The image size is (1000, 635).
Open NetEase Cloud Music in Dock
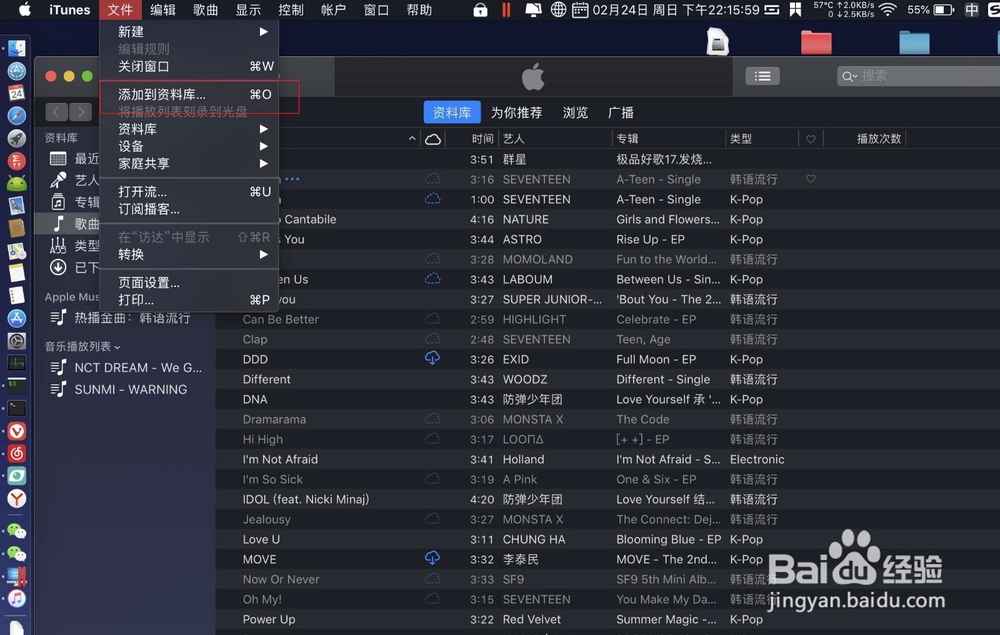coord(17,453)
